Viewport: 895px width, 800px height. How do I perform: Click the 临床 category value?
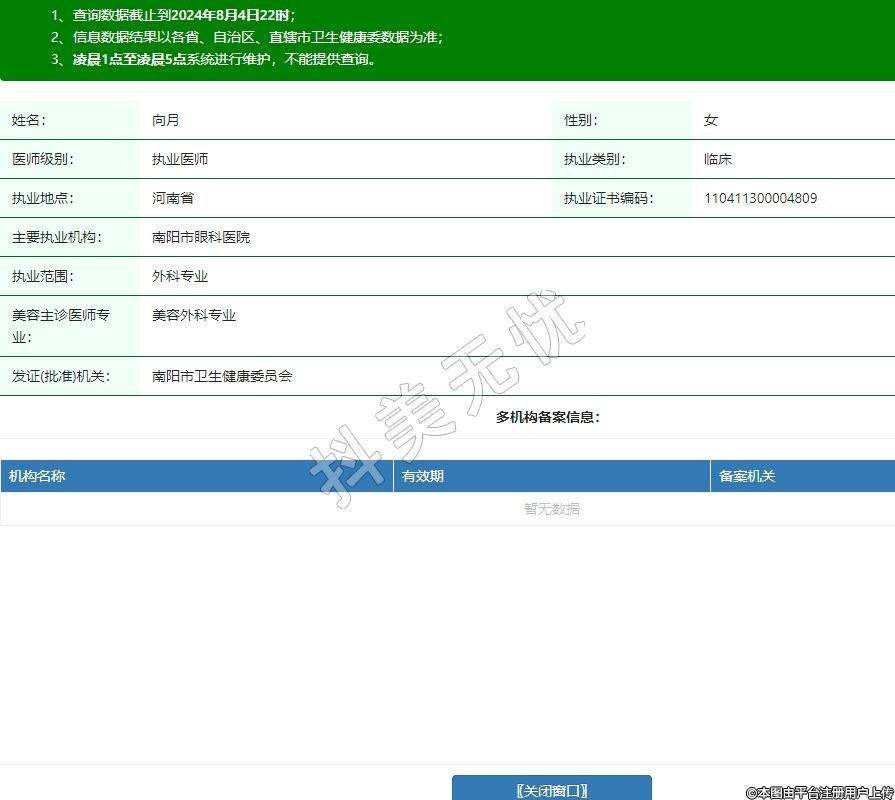(x=718, y=159)
